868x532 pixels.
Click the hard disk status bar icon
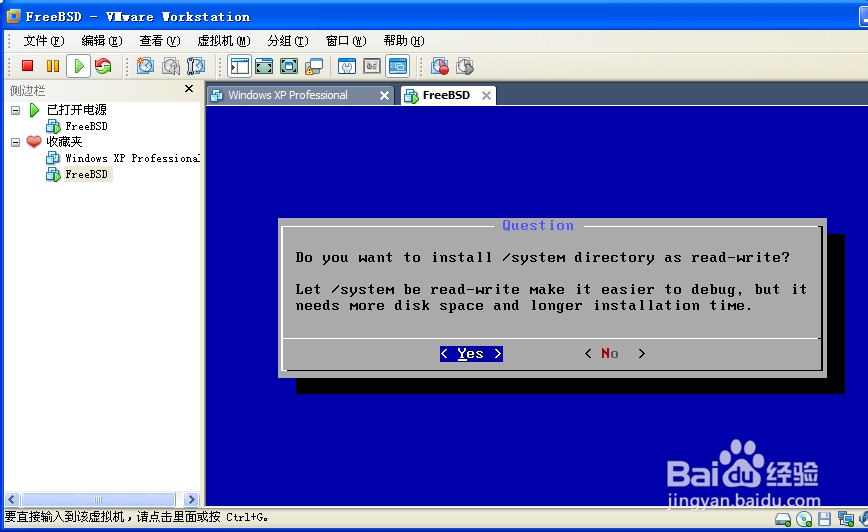pyautogui.click(x=783, y=519)
